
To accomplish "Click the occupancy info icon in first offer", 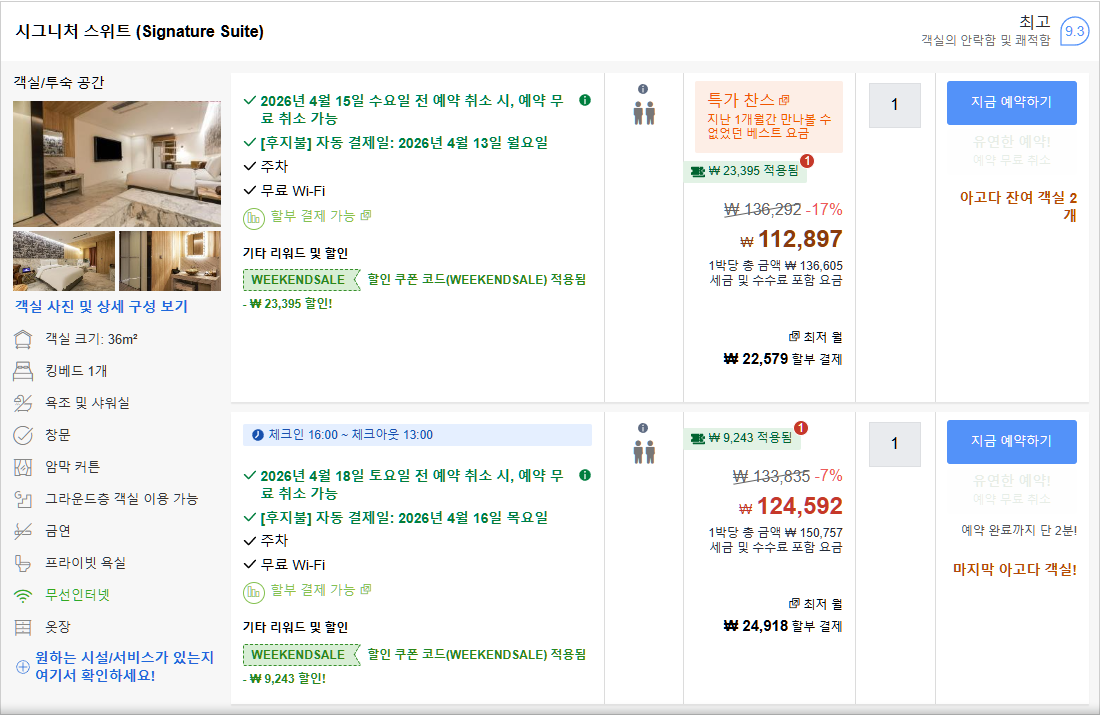I will coord(643,89).
